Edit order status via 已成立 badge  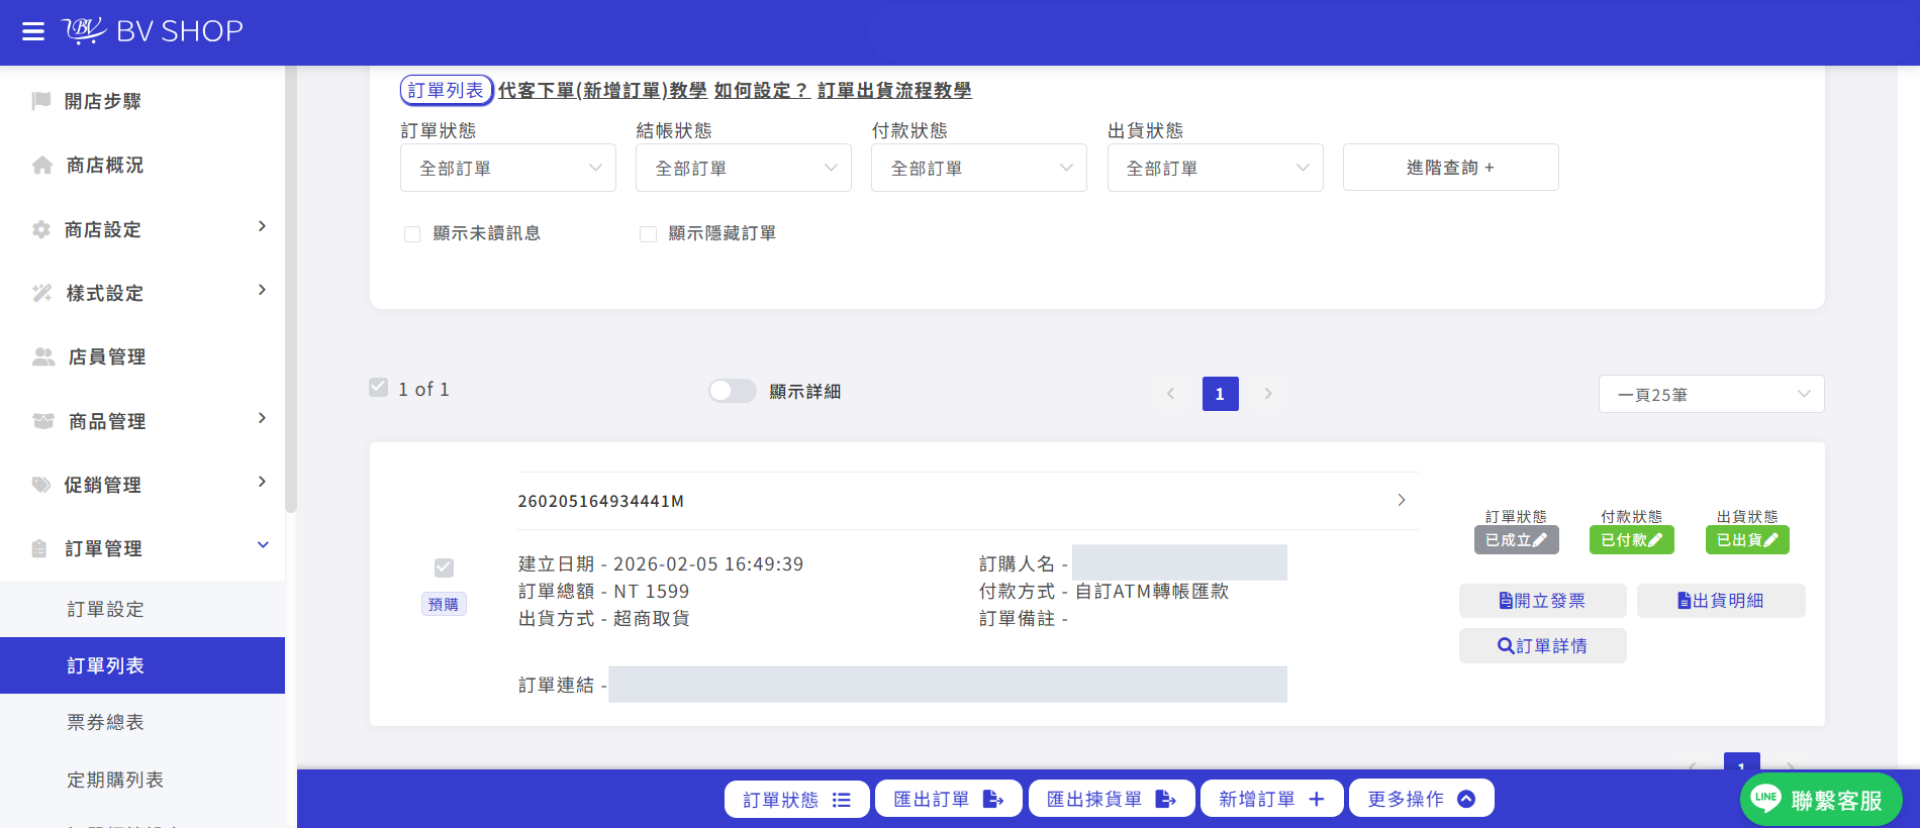point(1516,540)
